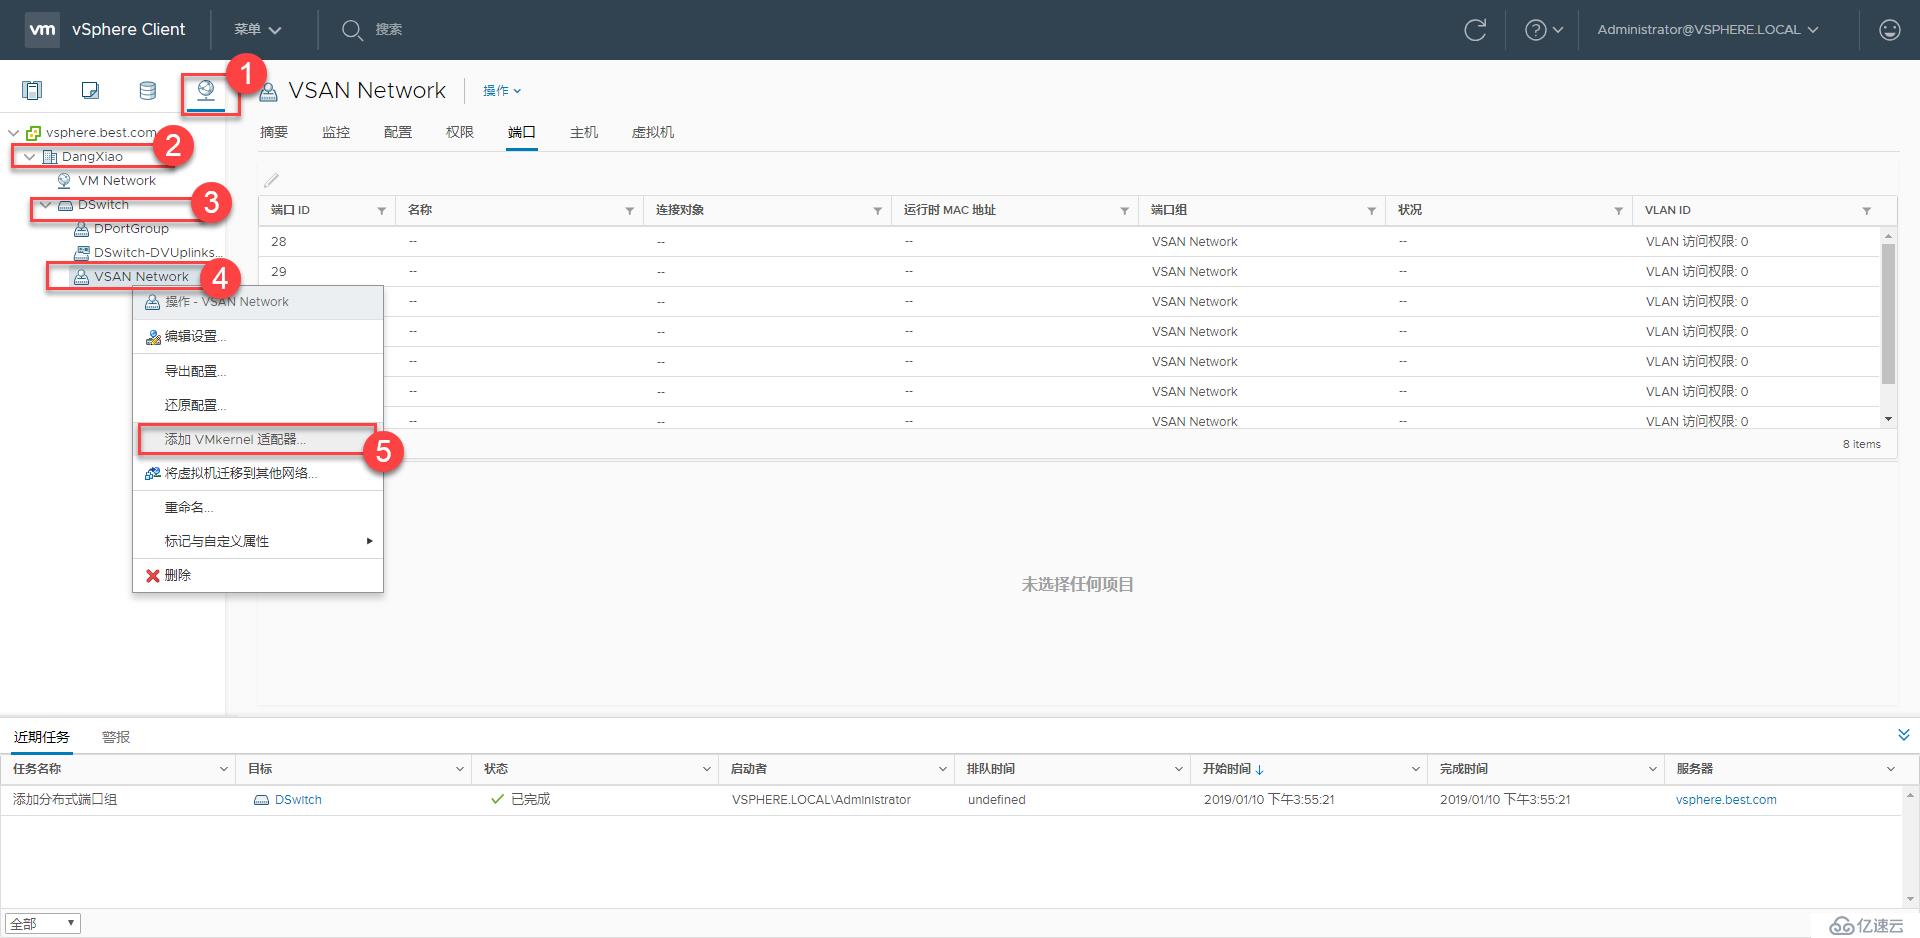Image resolution: width=1920 pixels, height=938 pixels.
Task: Choose 还原配置 from context menu
Action: pos(258,405)
